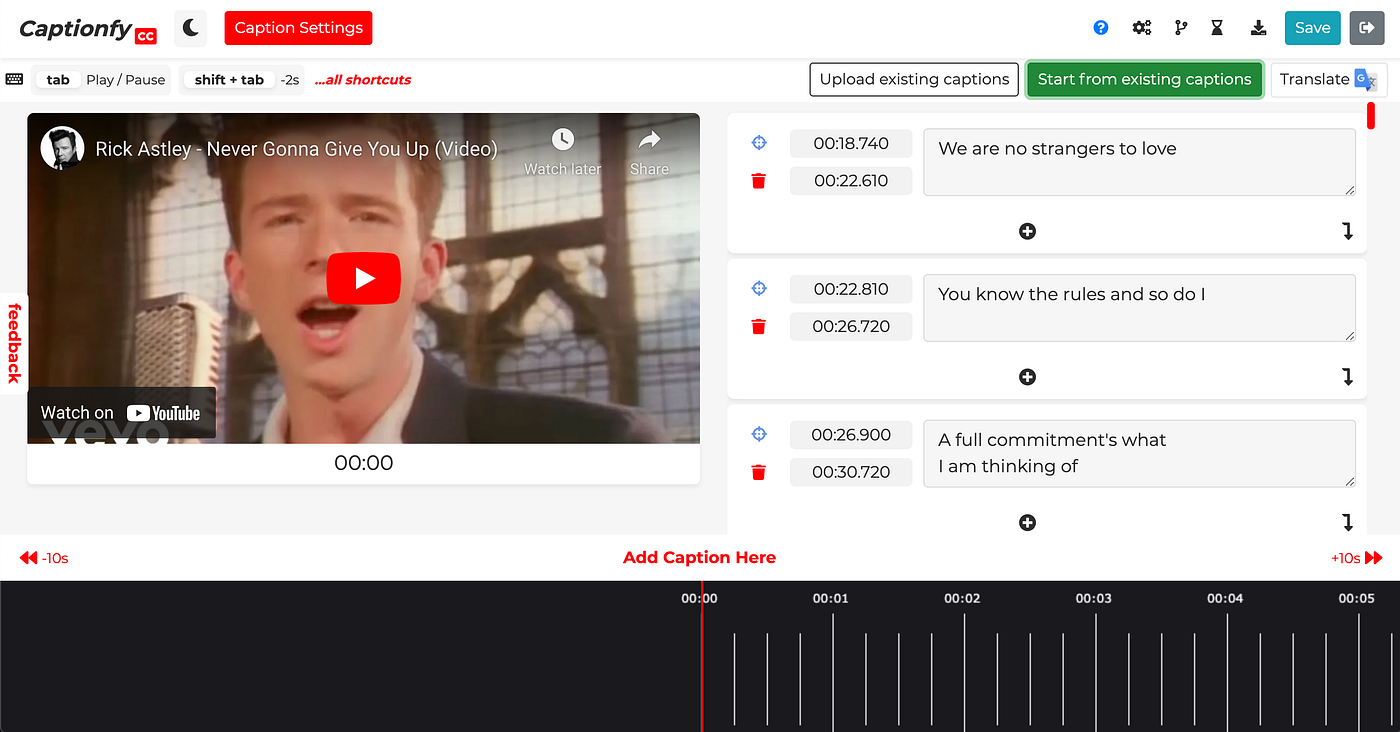Toggle dark mode with the moon icon
Viewport: 1400px width, 732px height.
click(190, 28)
